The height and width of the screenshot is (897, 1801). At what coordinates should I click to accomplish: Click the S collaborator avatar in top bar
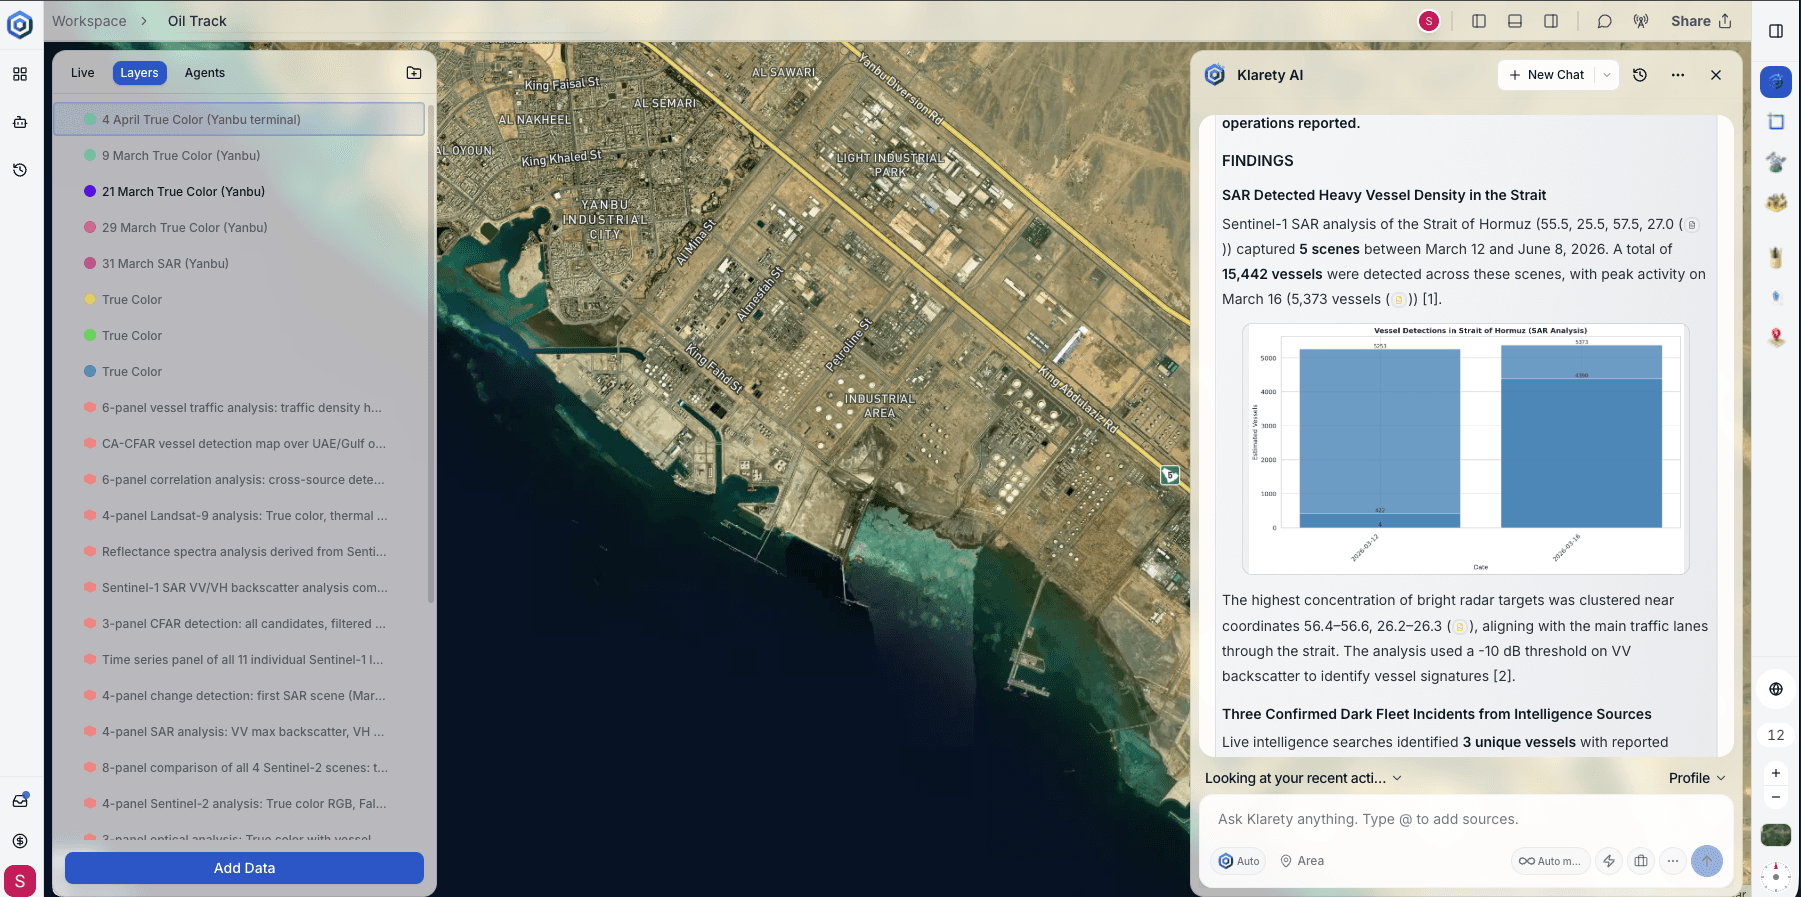pyautogui.click(x=1429, y=21)
